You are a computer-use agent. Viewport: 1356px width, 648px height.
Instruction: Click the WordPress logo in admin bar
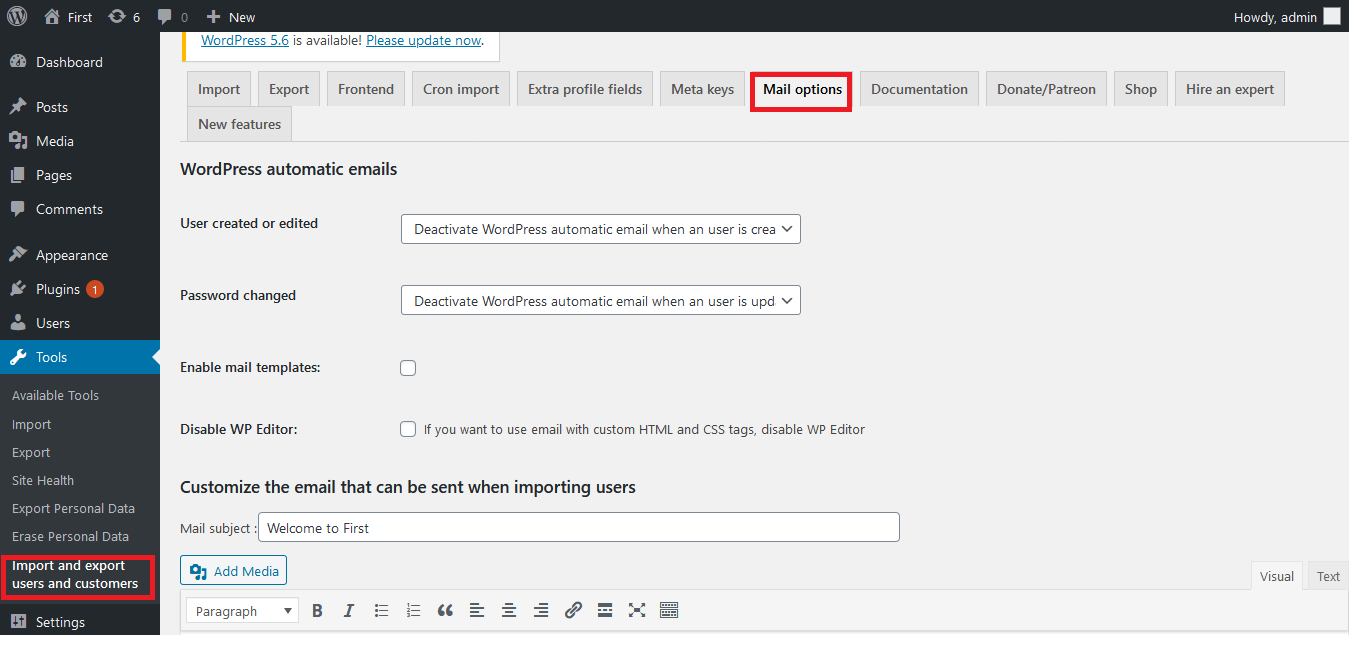click(x=17, y=16)
